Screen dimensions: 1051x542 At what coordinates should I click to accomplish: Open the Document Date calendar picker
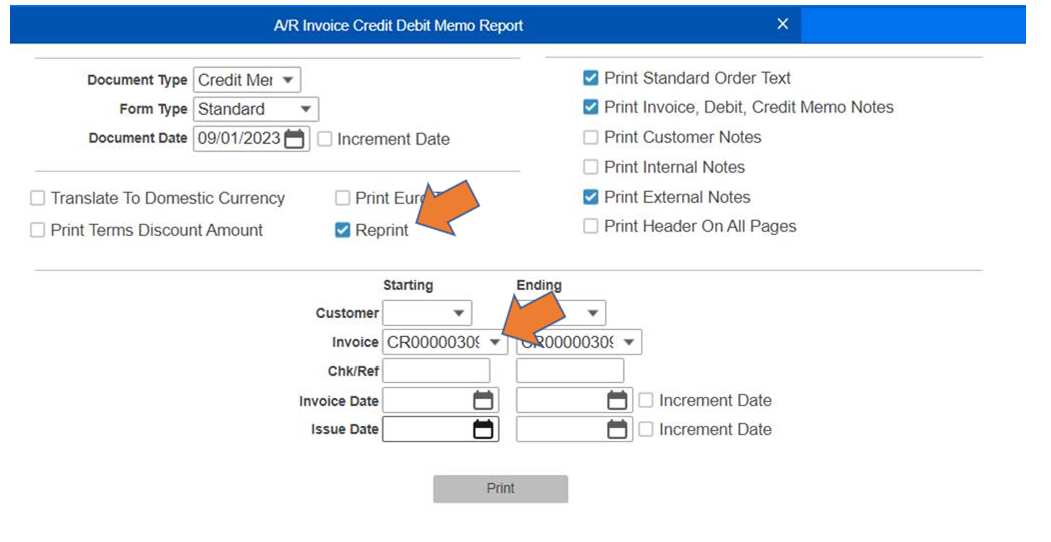pyautogui.click(x=294, y=140)
